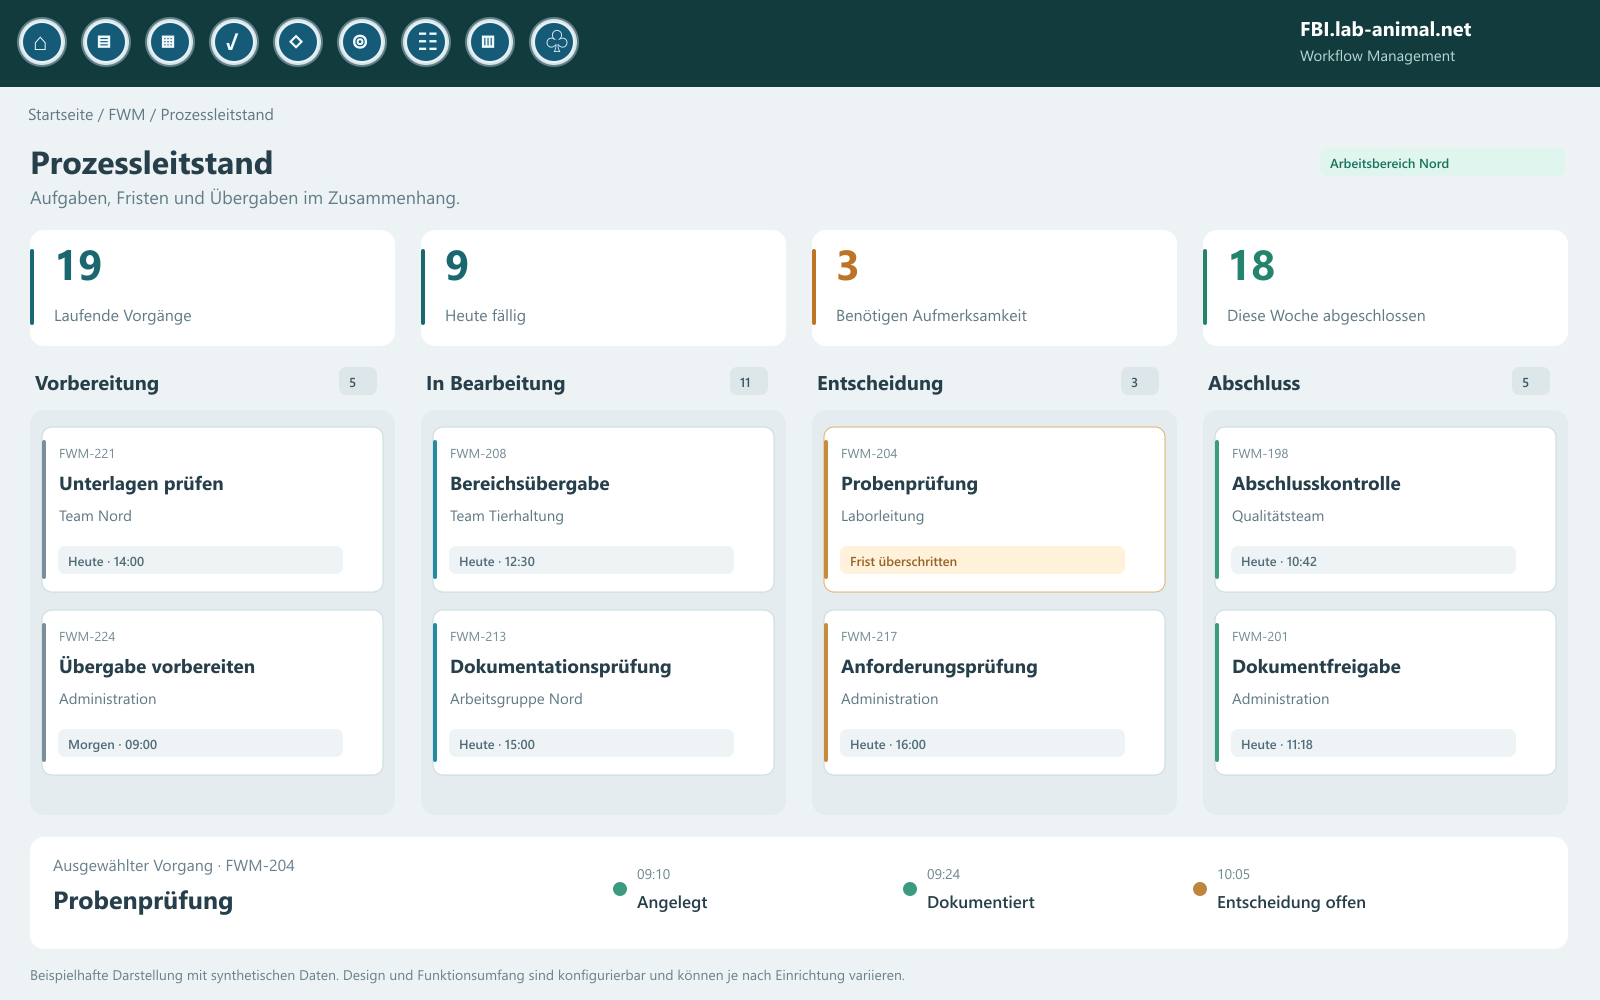Image resolution: width=1600 pixels, height=1000 pixels.
Task: Click the Heute · 14:00 due label
Action: (200, 561)
